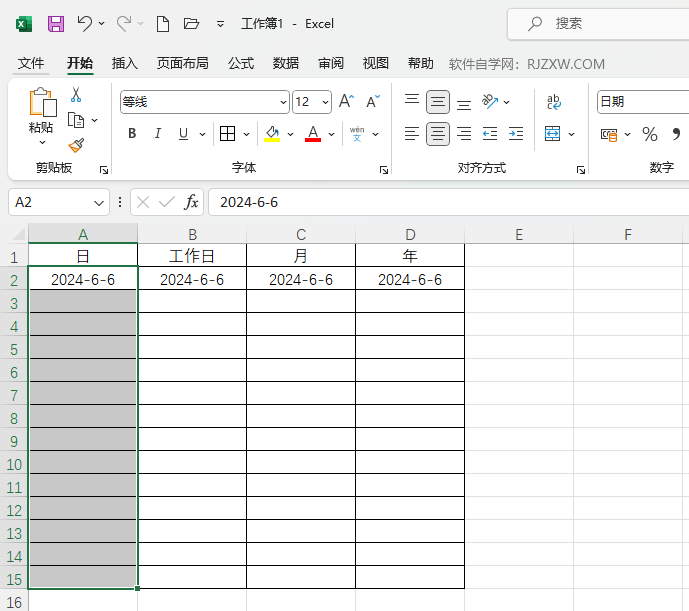Screen dimensions: 689x611
Task: Toggle Italic formatting
Action: pos(157,133)
